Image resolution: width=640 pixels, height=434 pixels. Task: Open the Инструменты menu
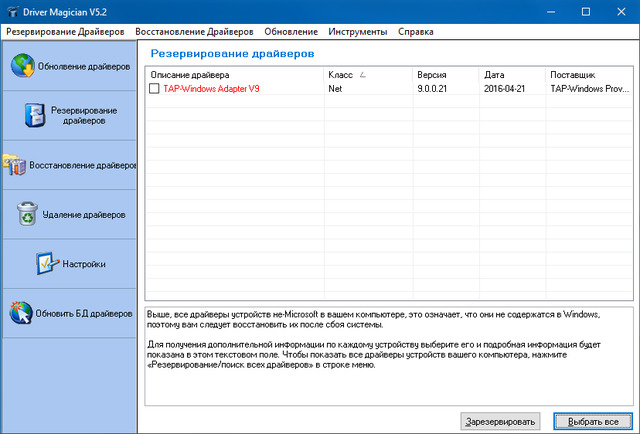coord(357,31)
